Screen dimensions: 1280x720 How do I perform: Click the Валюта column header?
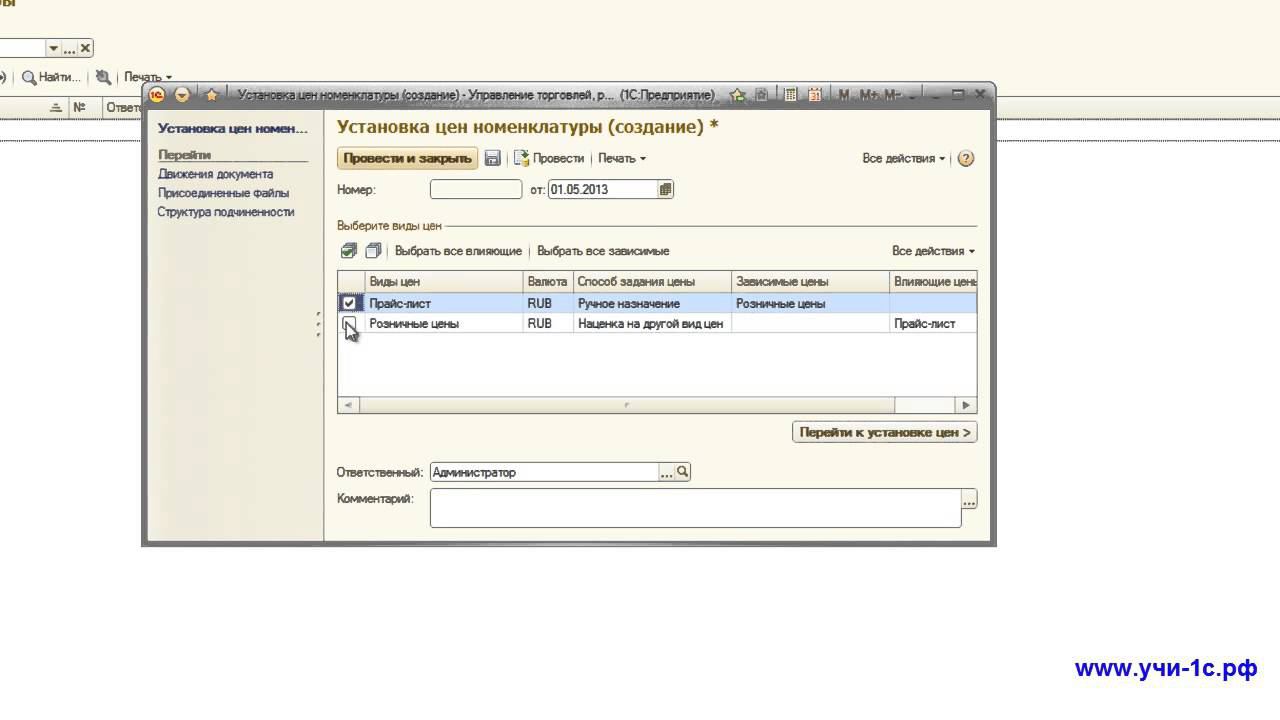click(548, 282)
